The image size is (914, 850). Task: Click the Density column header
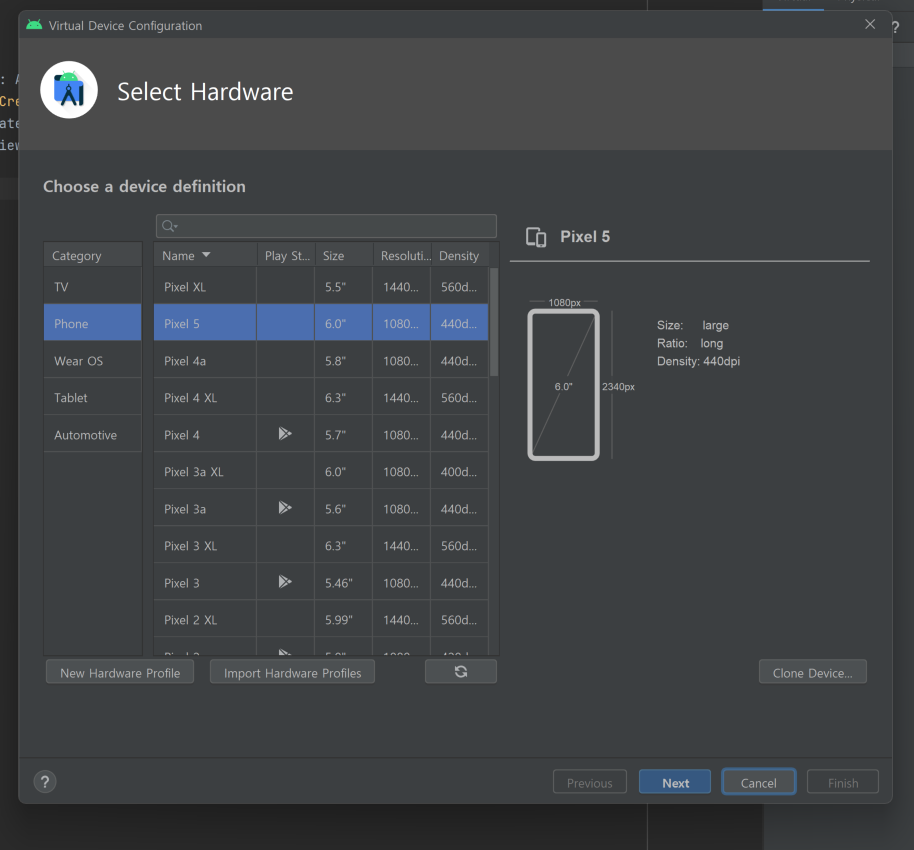tap(460, 255)
